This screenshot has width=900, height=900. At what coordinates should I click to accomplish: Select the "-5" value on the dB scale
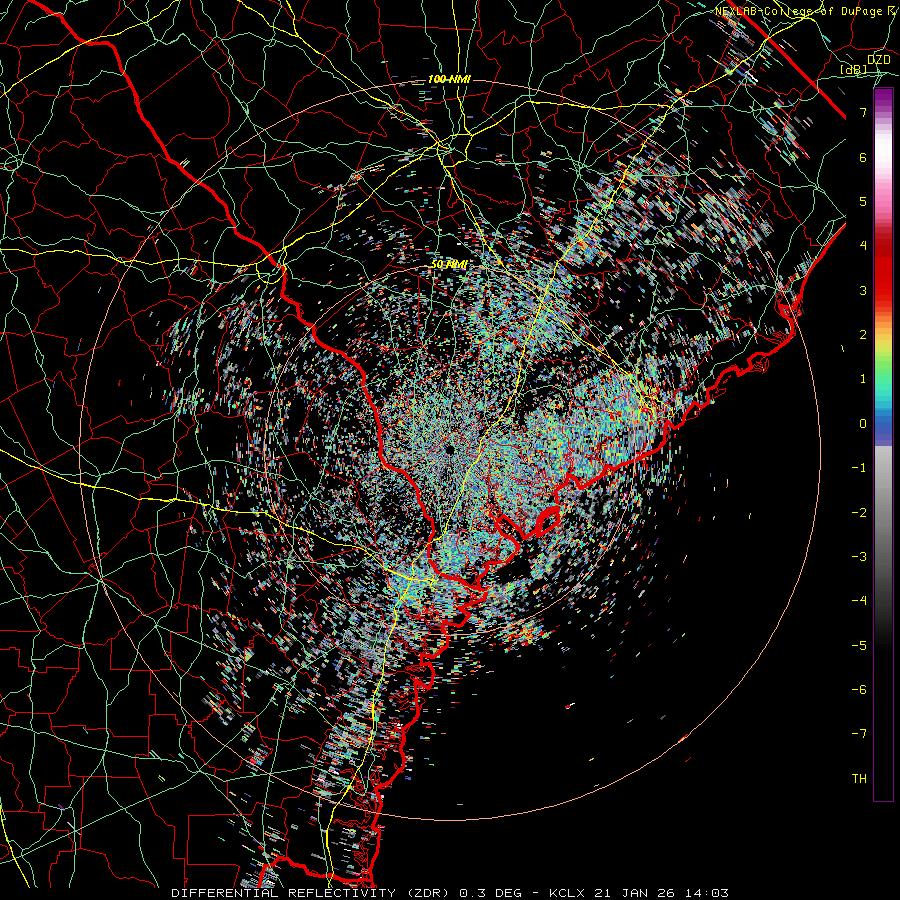859,646
